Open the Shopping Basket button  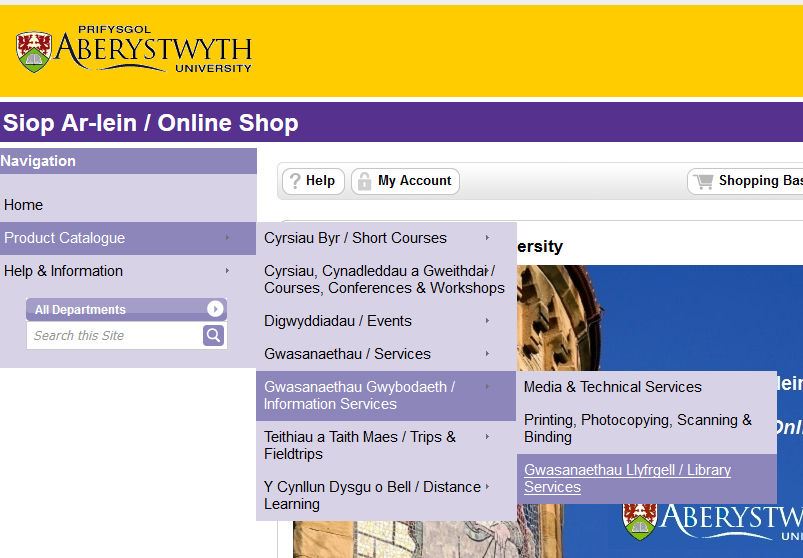click(745, 181)
